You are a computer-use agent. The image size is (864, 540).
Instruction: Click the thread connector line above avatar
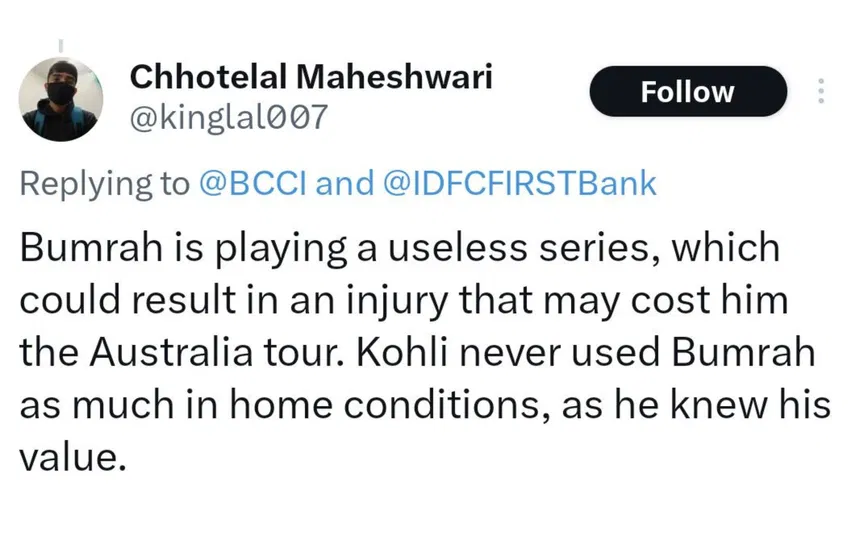click(x=60, y=45)
